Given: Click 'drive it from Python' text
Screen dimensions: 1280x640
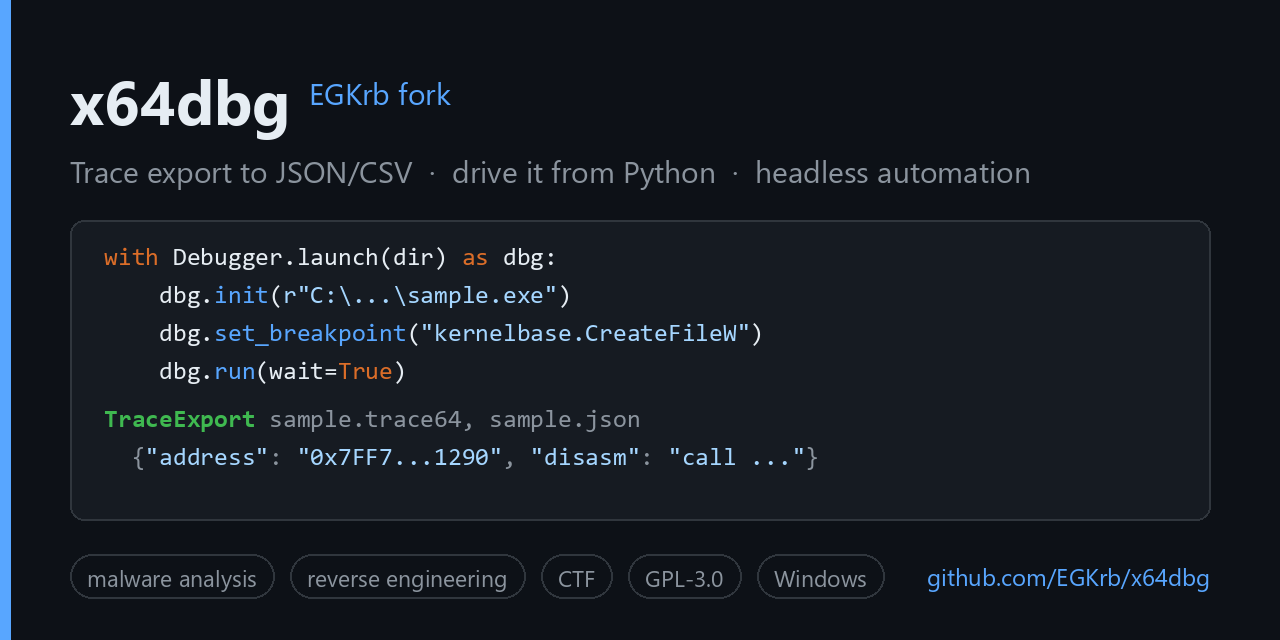Looking at the screenshot, I should tap(584, 173).
